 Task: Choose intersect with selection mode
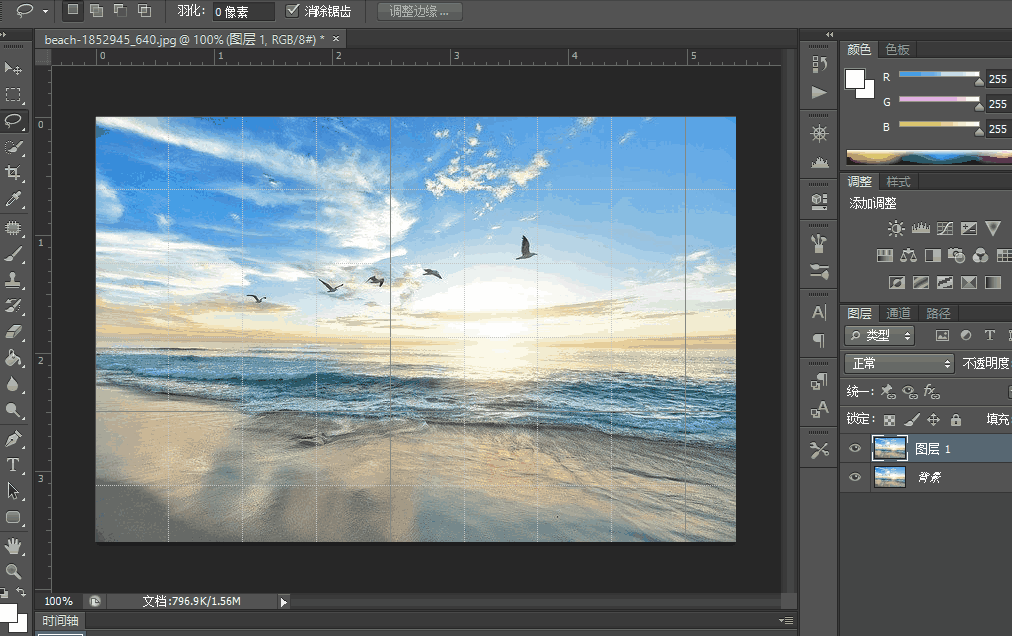(x=144, y=10)
